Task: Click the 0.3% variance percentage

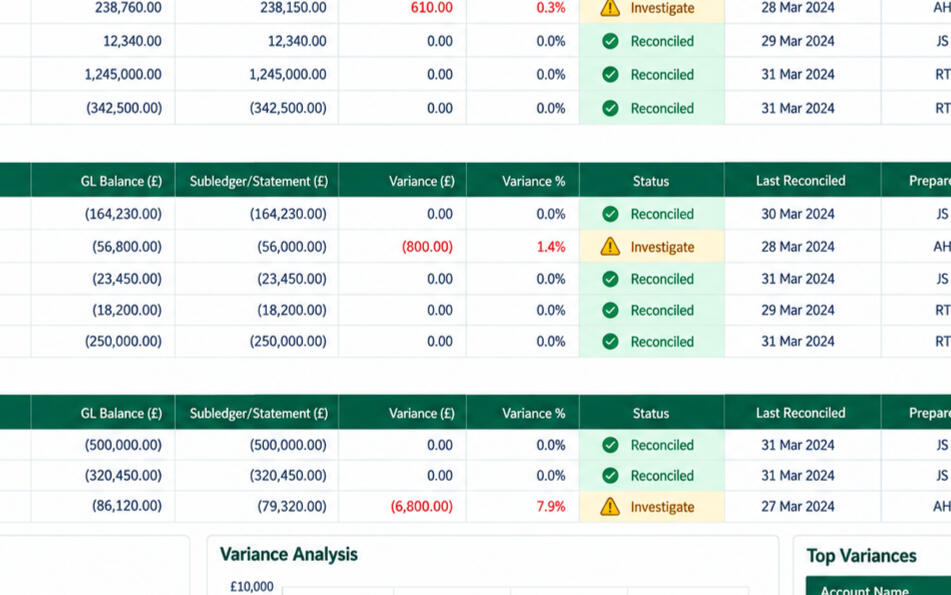Action: (x=551, y=8)
